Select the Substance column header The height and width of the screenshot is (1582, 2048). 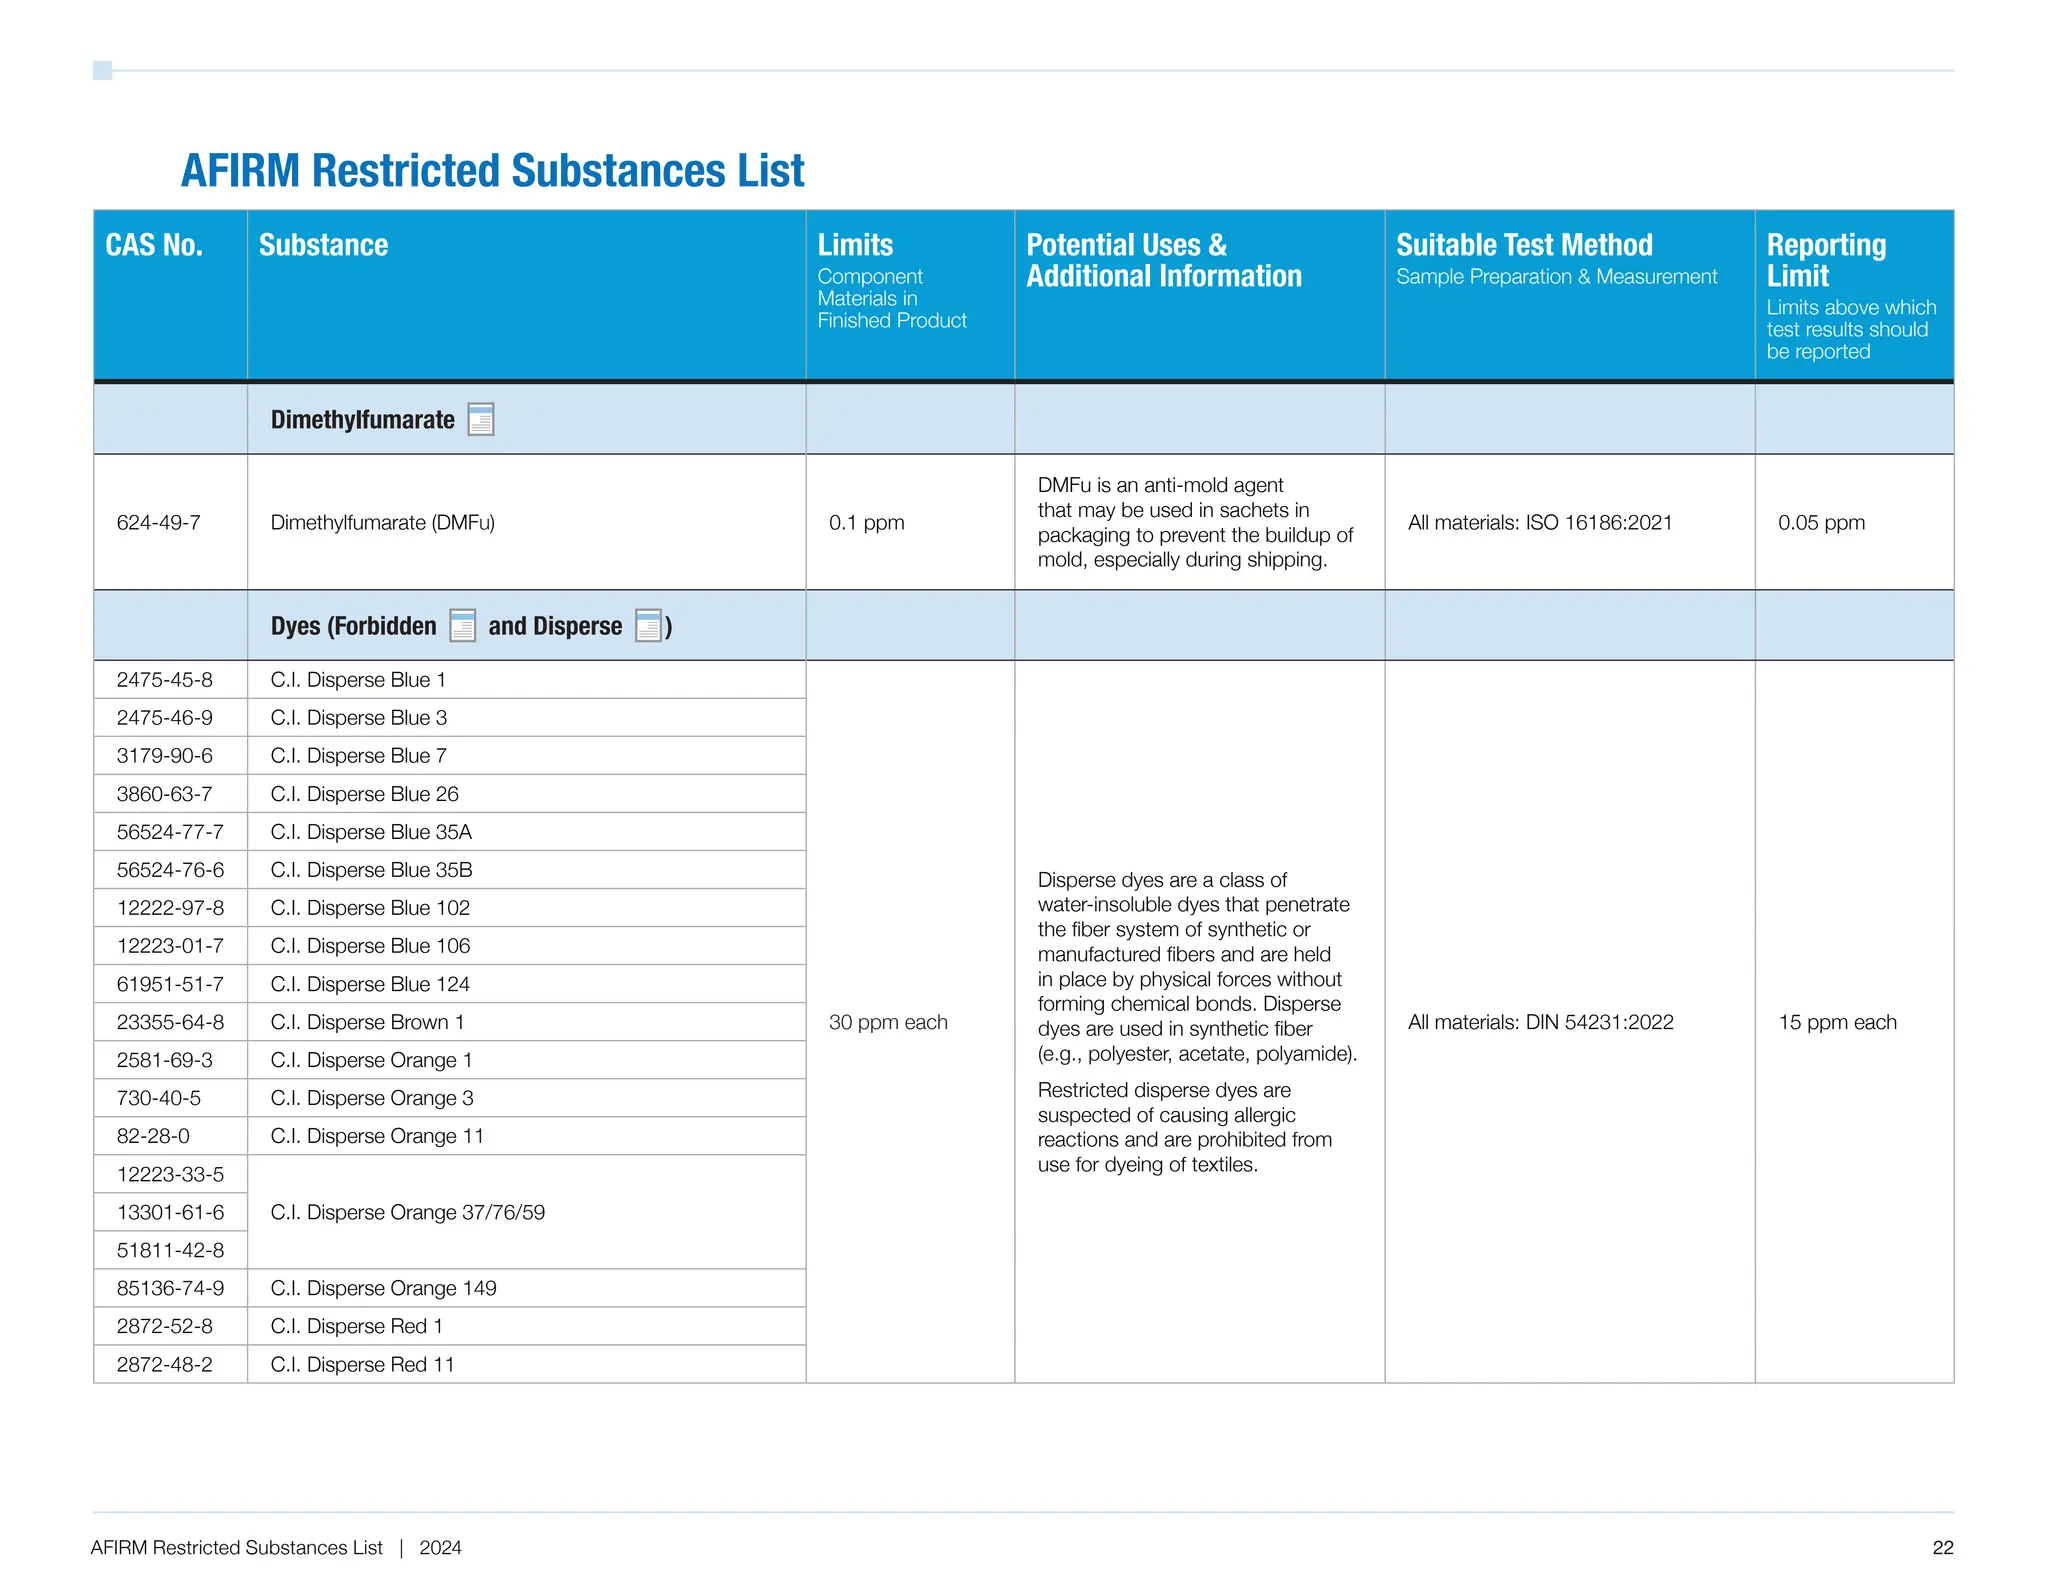click(323, 245)
